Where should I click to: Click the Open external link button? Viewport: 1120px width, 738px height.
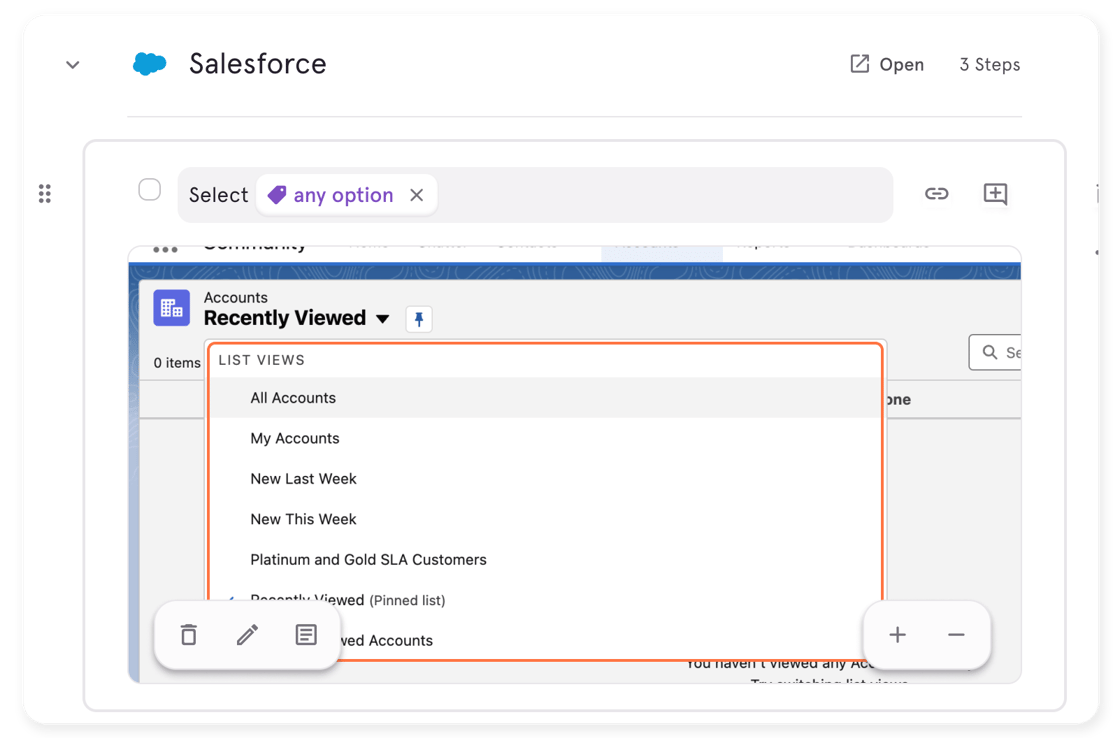click(x=886, y=64)
